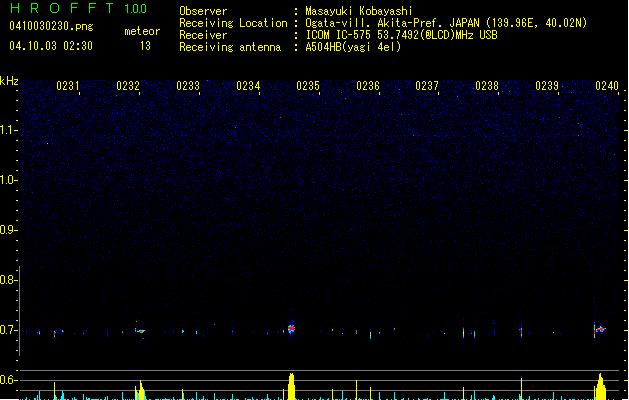Click the 0240 time marker
The width and height of the screenshot is (629, 400).
[607, 86]
